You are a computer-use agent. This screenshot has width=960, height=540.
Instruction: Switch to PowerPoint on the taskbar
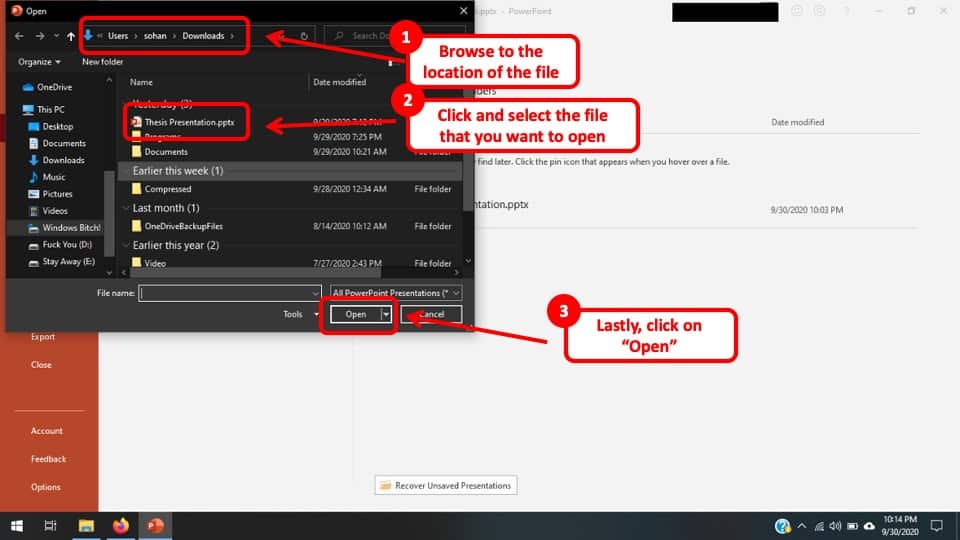(155, 526)
